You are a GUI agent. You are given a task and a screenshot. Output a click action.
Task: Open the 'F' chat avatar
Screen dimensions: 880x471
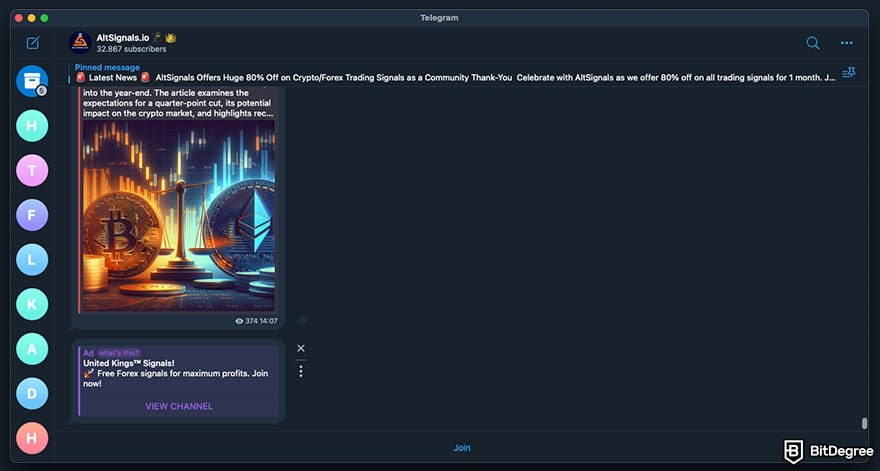click(32, 215)
